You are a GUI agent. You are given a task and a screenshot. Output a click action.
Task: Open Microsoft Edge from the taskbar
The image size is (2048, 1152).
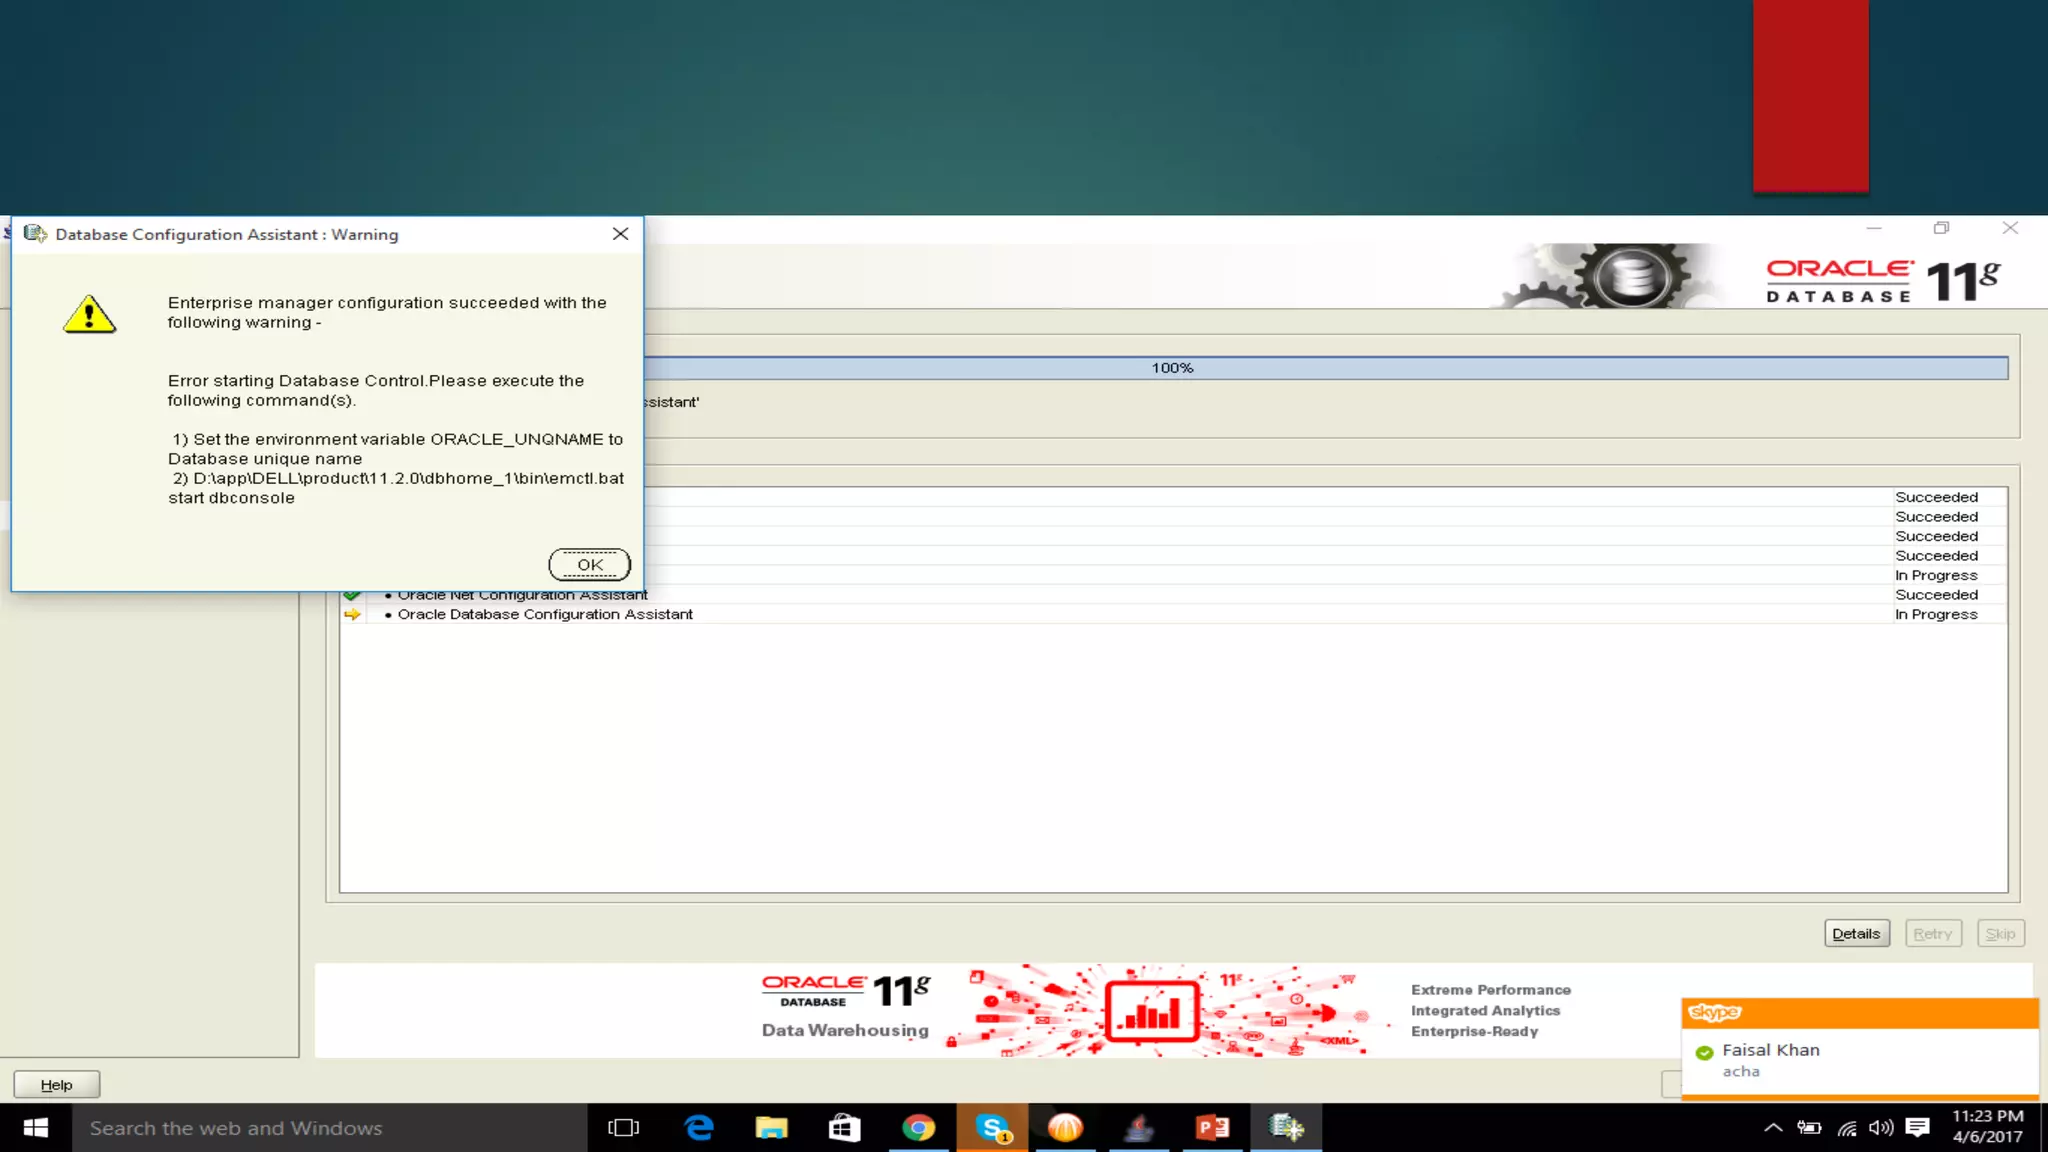click(698, 1128)
